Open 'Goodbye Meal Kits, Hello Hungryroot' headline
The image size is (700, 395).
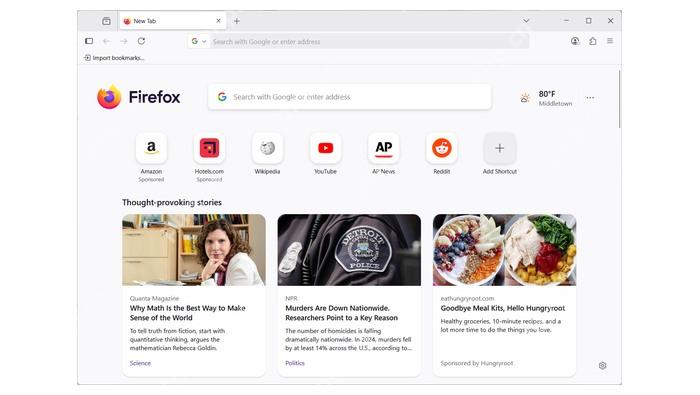point(503,308)
